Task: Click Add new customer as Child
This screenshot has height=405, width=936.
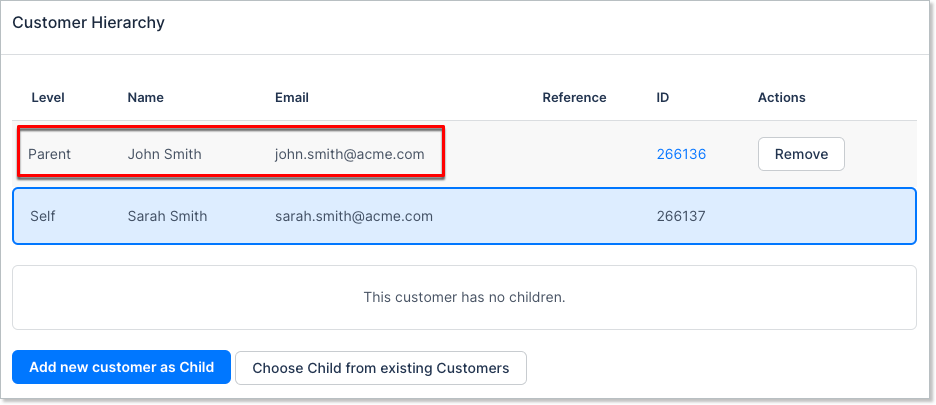Action: pos(121,367)
